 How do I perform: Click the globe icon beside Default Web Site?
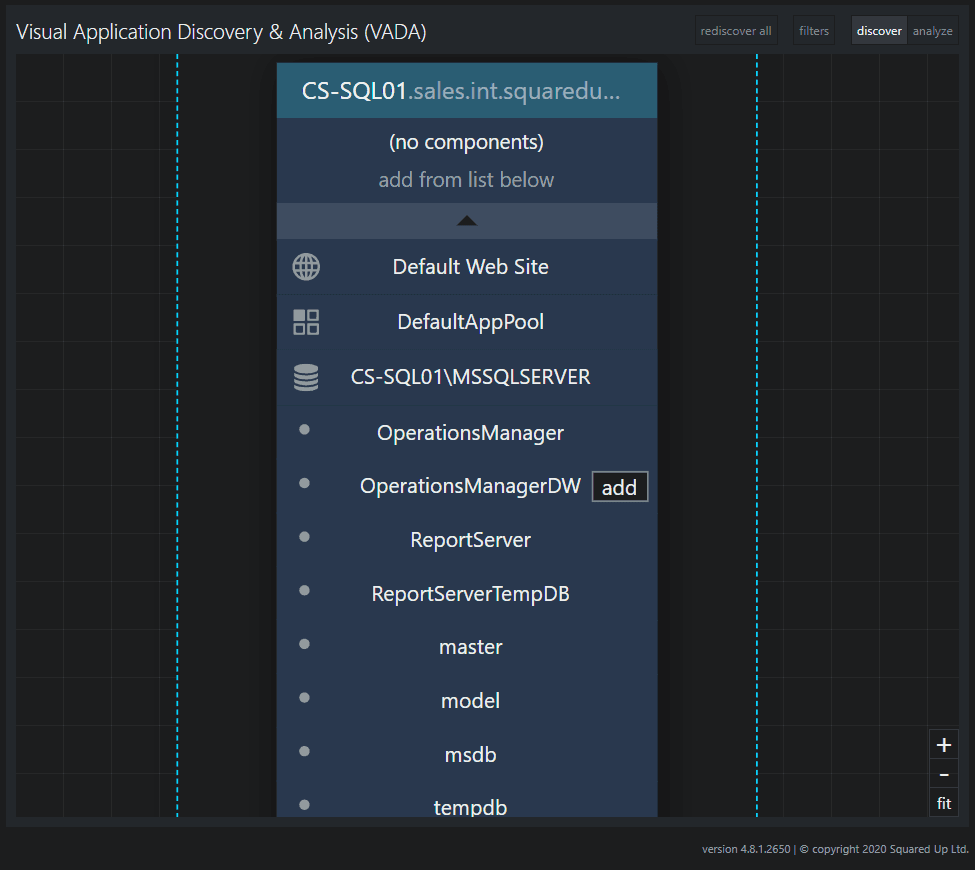306,267
